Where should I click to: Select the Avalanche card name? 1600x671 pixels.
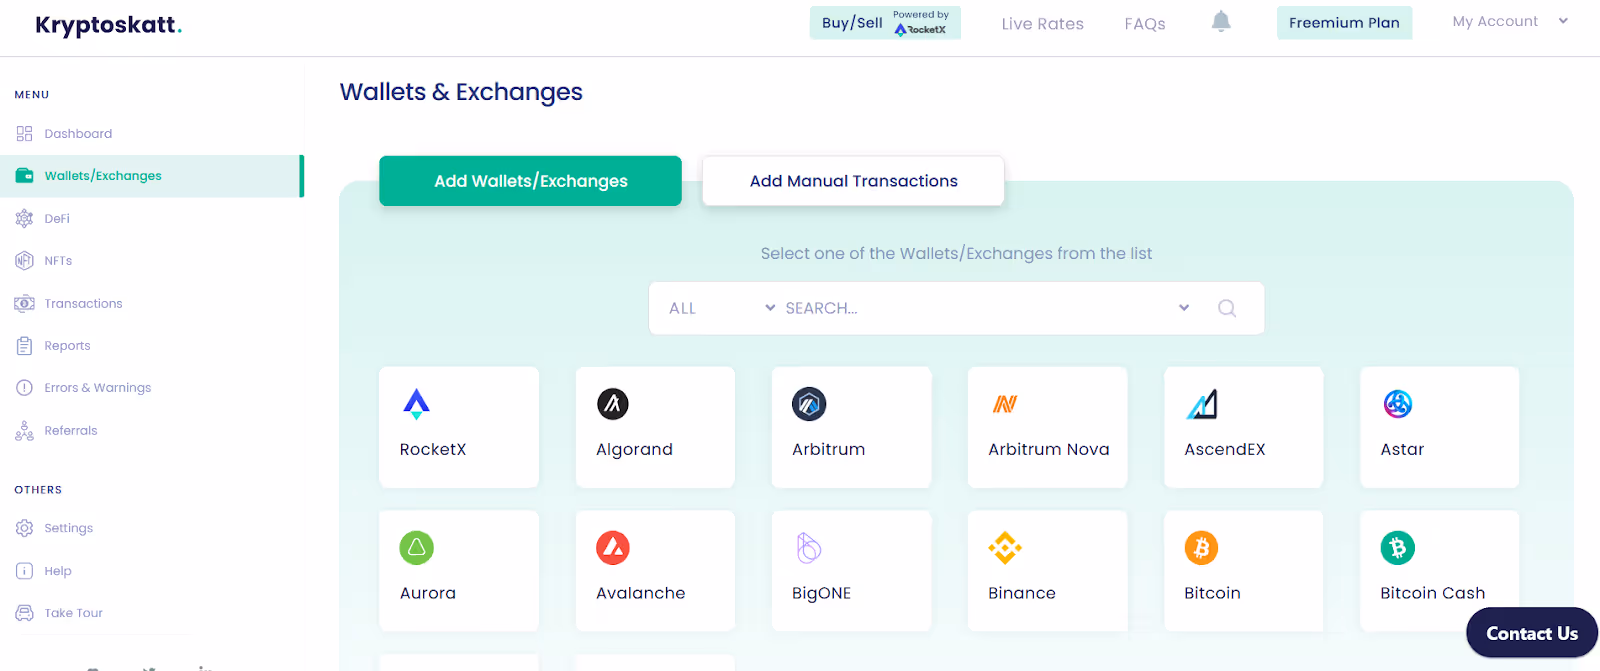pyautogui.click(x=641, y=593)
